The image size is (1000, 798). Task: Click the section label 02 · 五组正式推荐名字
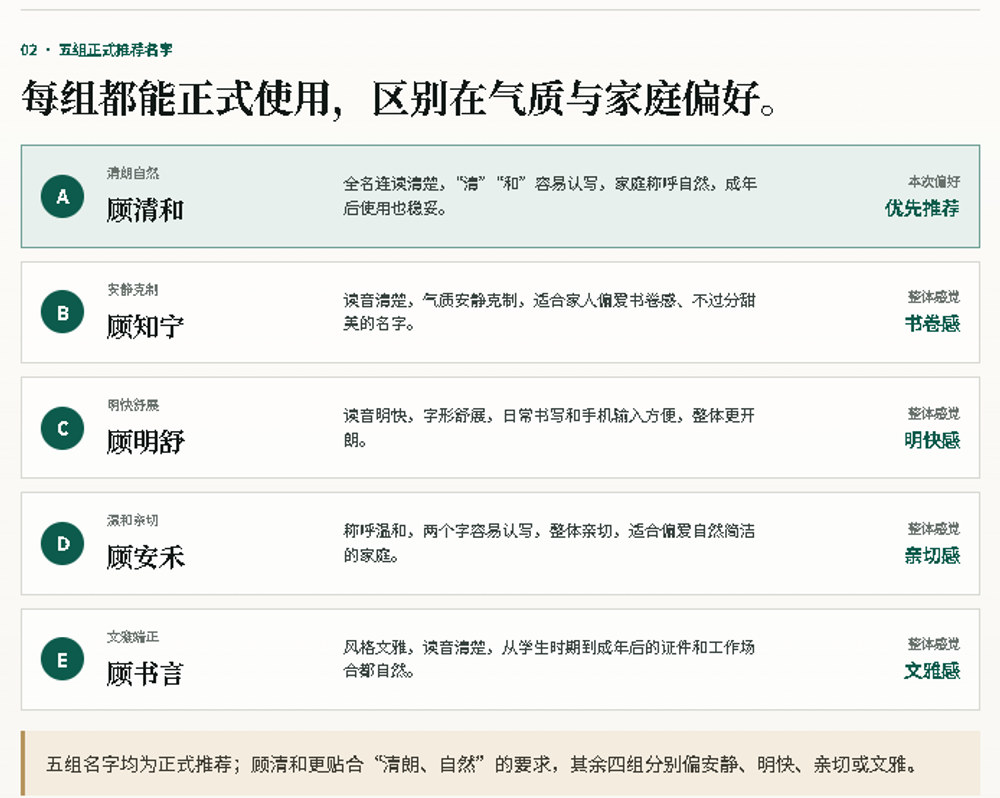[x=96, y=50]
